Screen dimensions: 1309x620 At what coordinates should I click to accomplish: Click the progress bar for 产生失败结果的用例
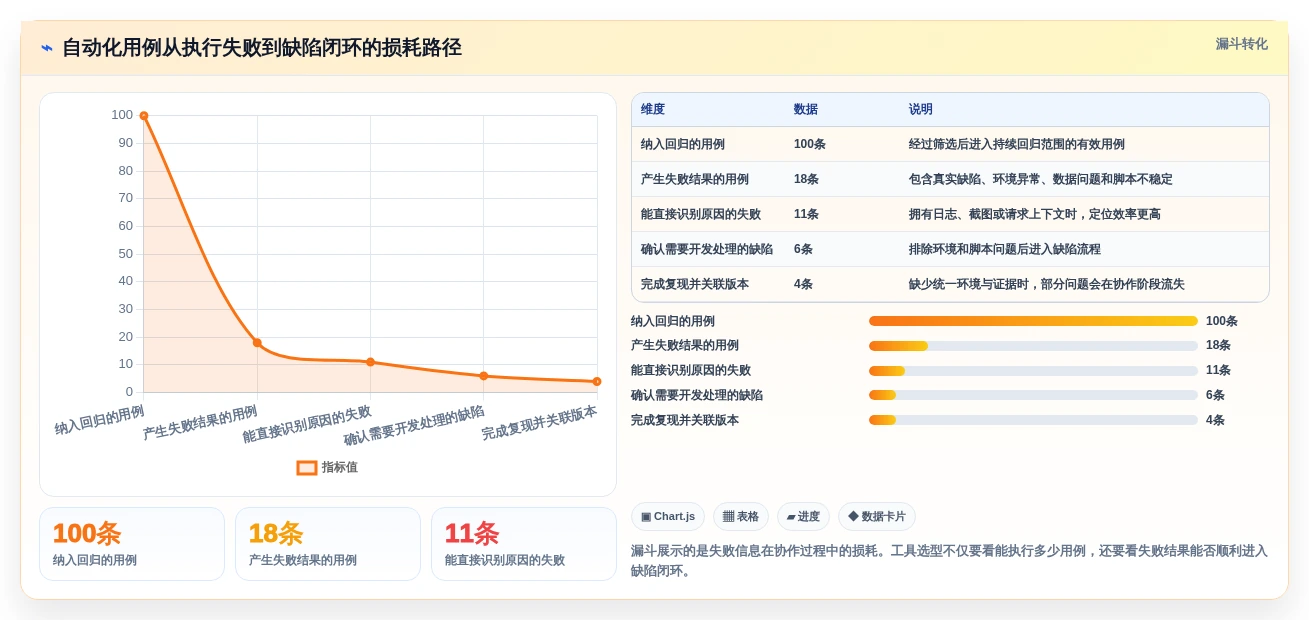(x=1033, y=346)
